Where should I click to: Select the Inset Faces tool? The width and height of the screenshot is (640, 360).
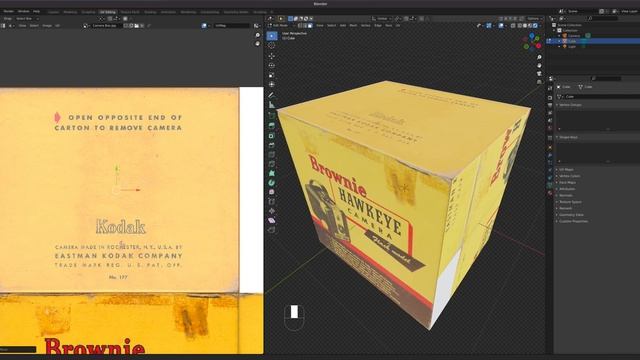point(272,136)
